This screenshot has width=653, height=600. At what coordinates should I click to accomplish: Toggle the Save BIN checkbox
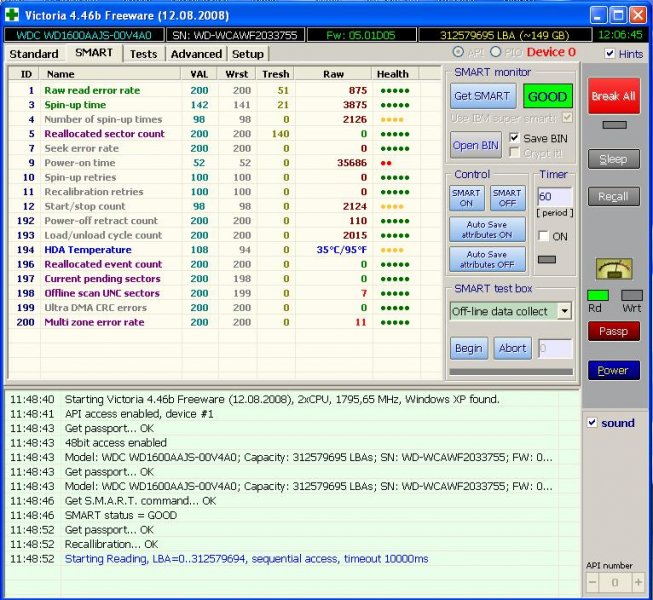[515, 137]
